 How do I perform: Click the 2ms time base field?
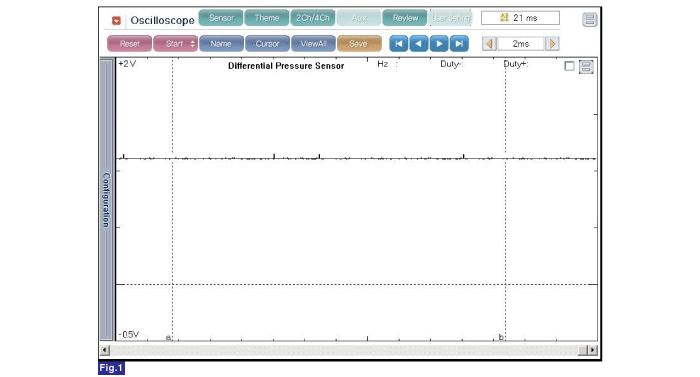pos(521,44)
